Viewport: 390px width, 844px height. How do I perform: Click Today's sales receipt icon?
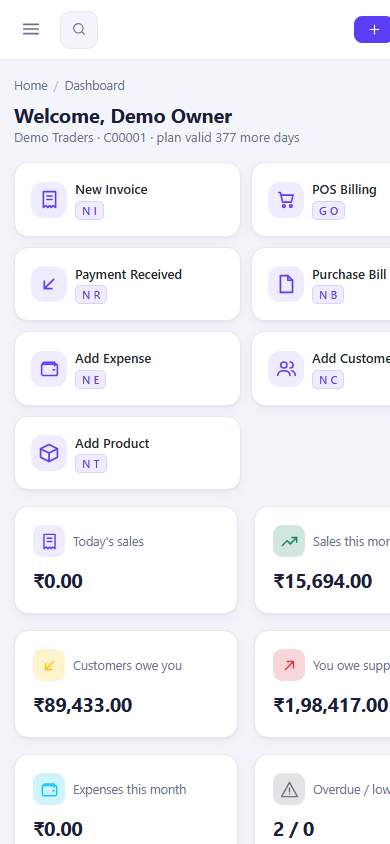[49, 541]
